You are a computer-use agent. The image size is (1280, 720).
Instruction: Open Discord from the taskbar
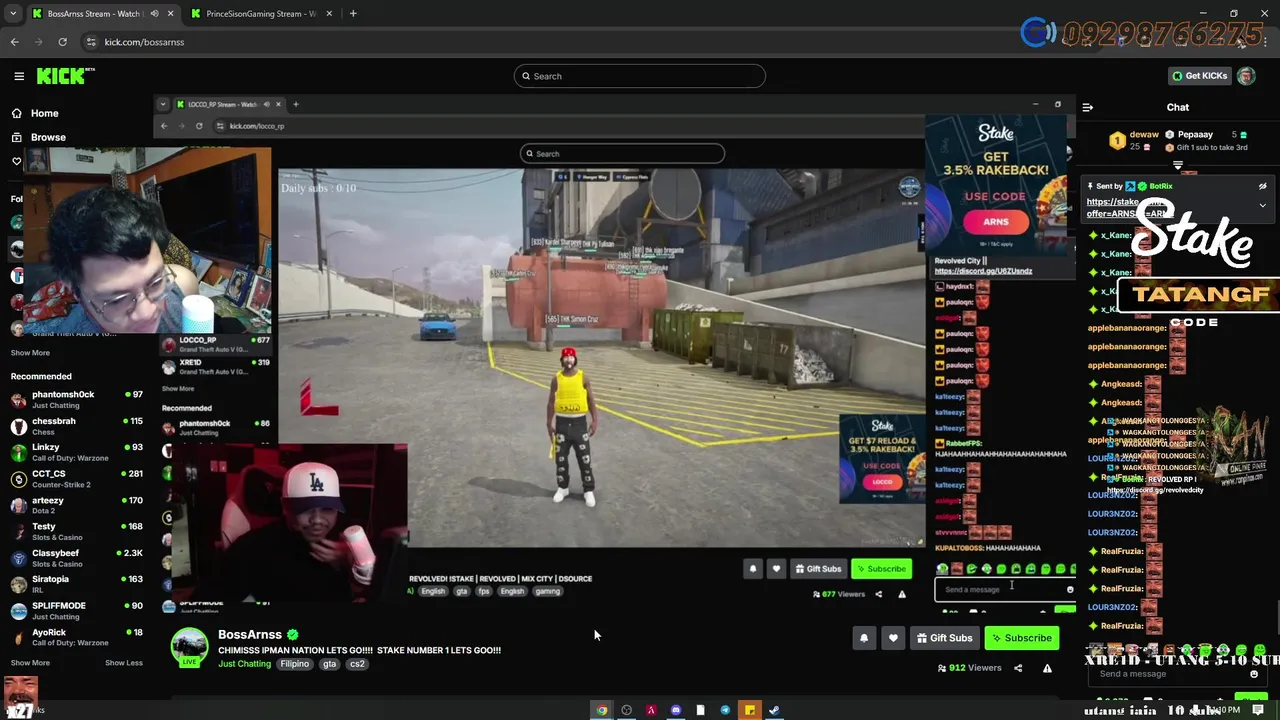[676, 710]
